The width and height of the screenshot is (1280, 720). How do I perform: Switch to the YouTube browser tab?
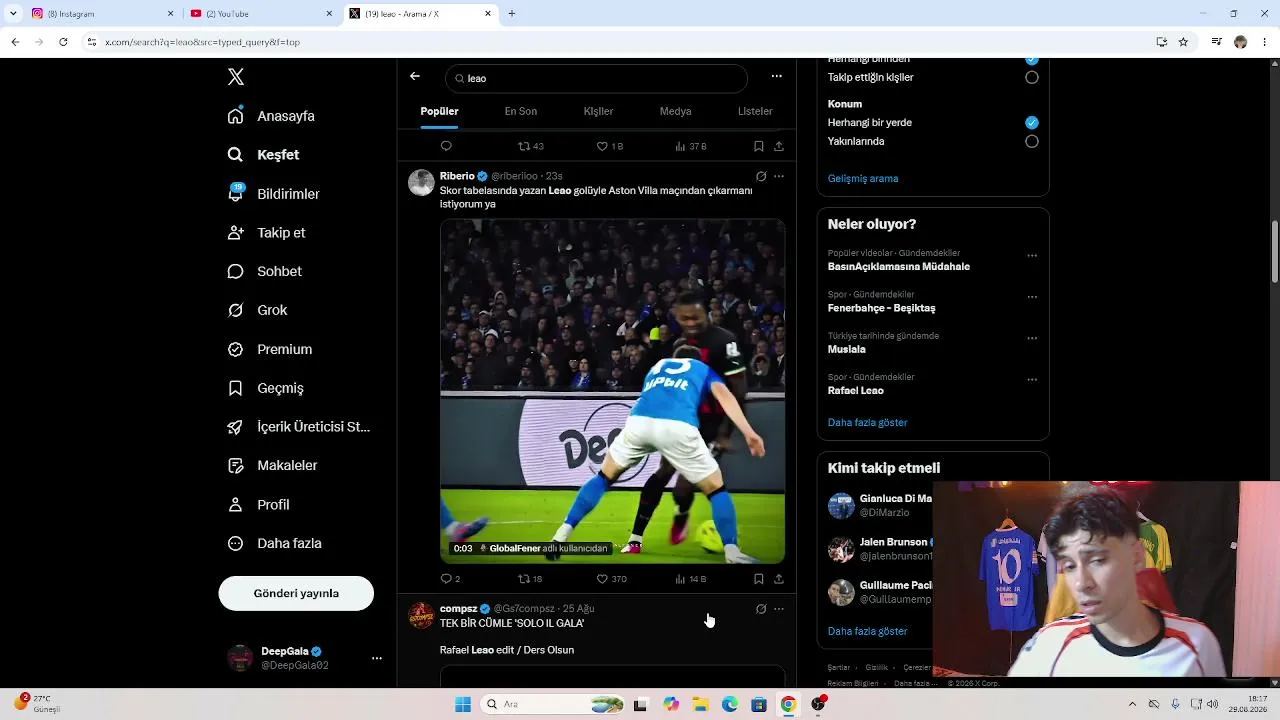[x=262, y=14]
